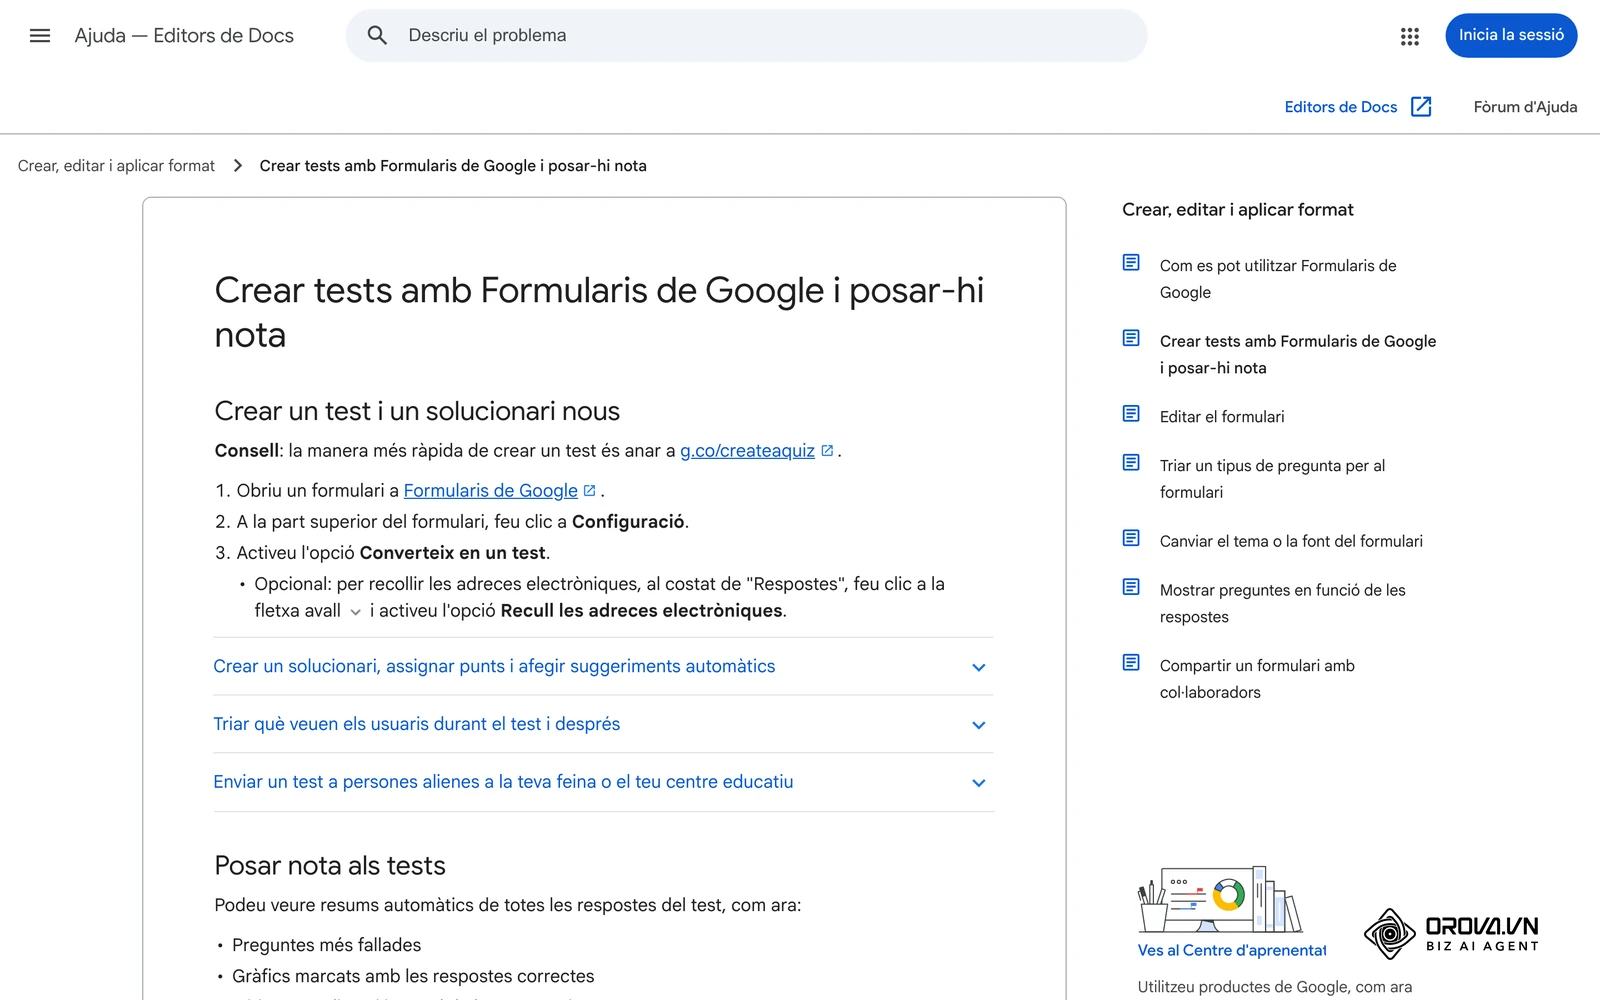
Task: Click document icon for Canviar el tema
Action: pos(1131,539)
